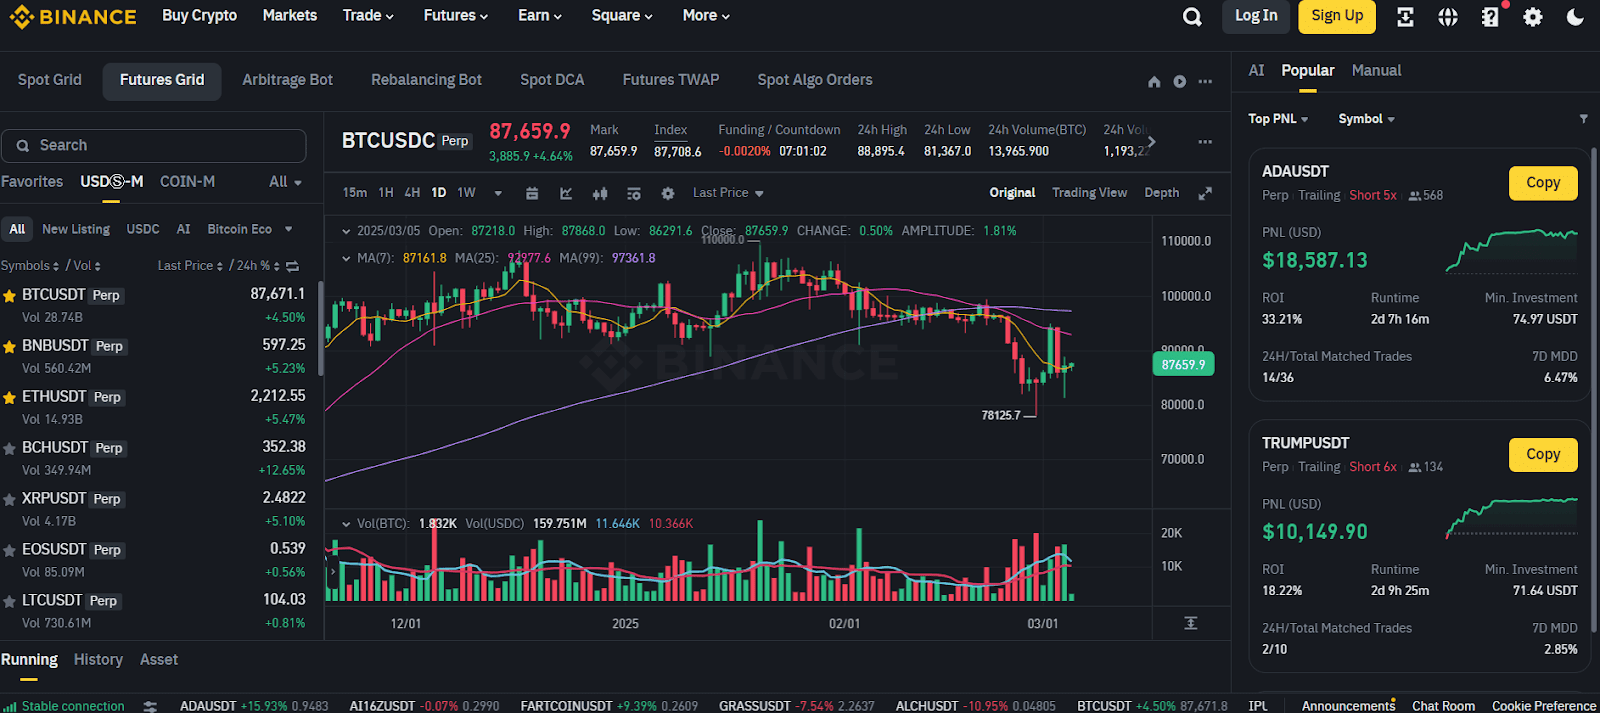
Task: Expand more categories after Bitcoin Eco
Action: pos(288,229)
